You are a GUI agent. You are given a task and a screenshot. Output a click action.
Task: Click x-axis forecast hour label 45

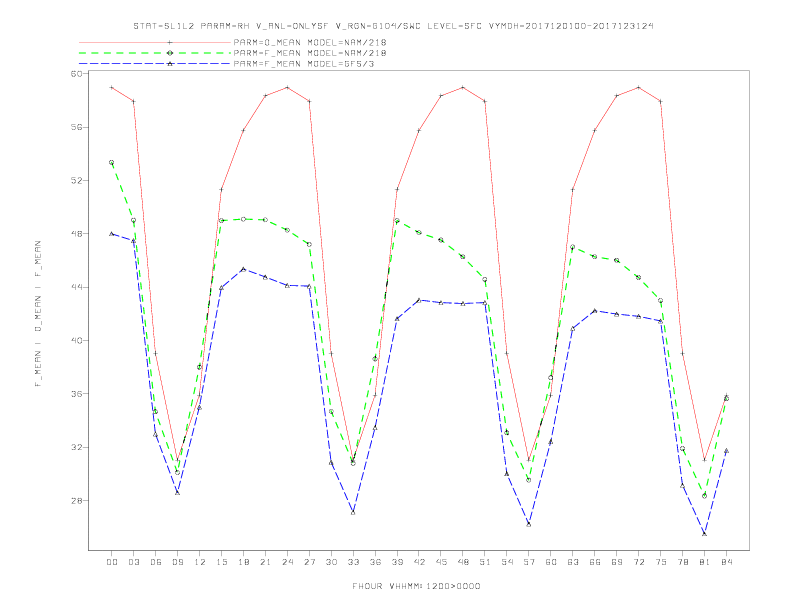click(x=441, y=562)
